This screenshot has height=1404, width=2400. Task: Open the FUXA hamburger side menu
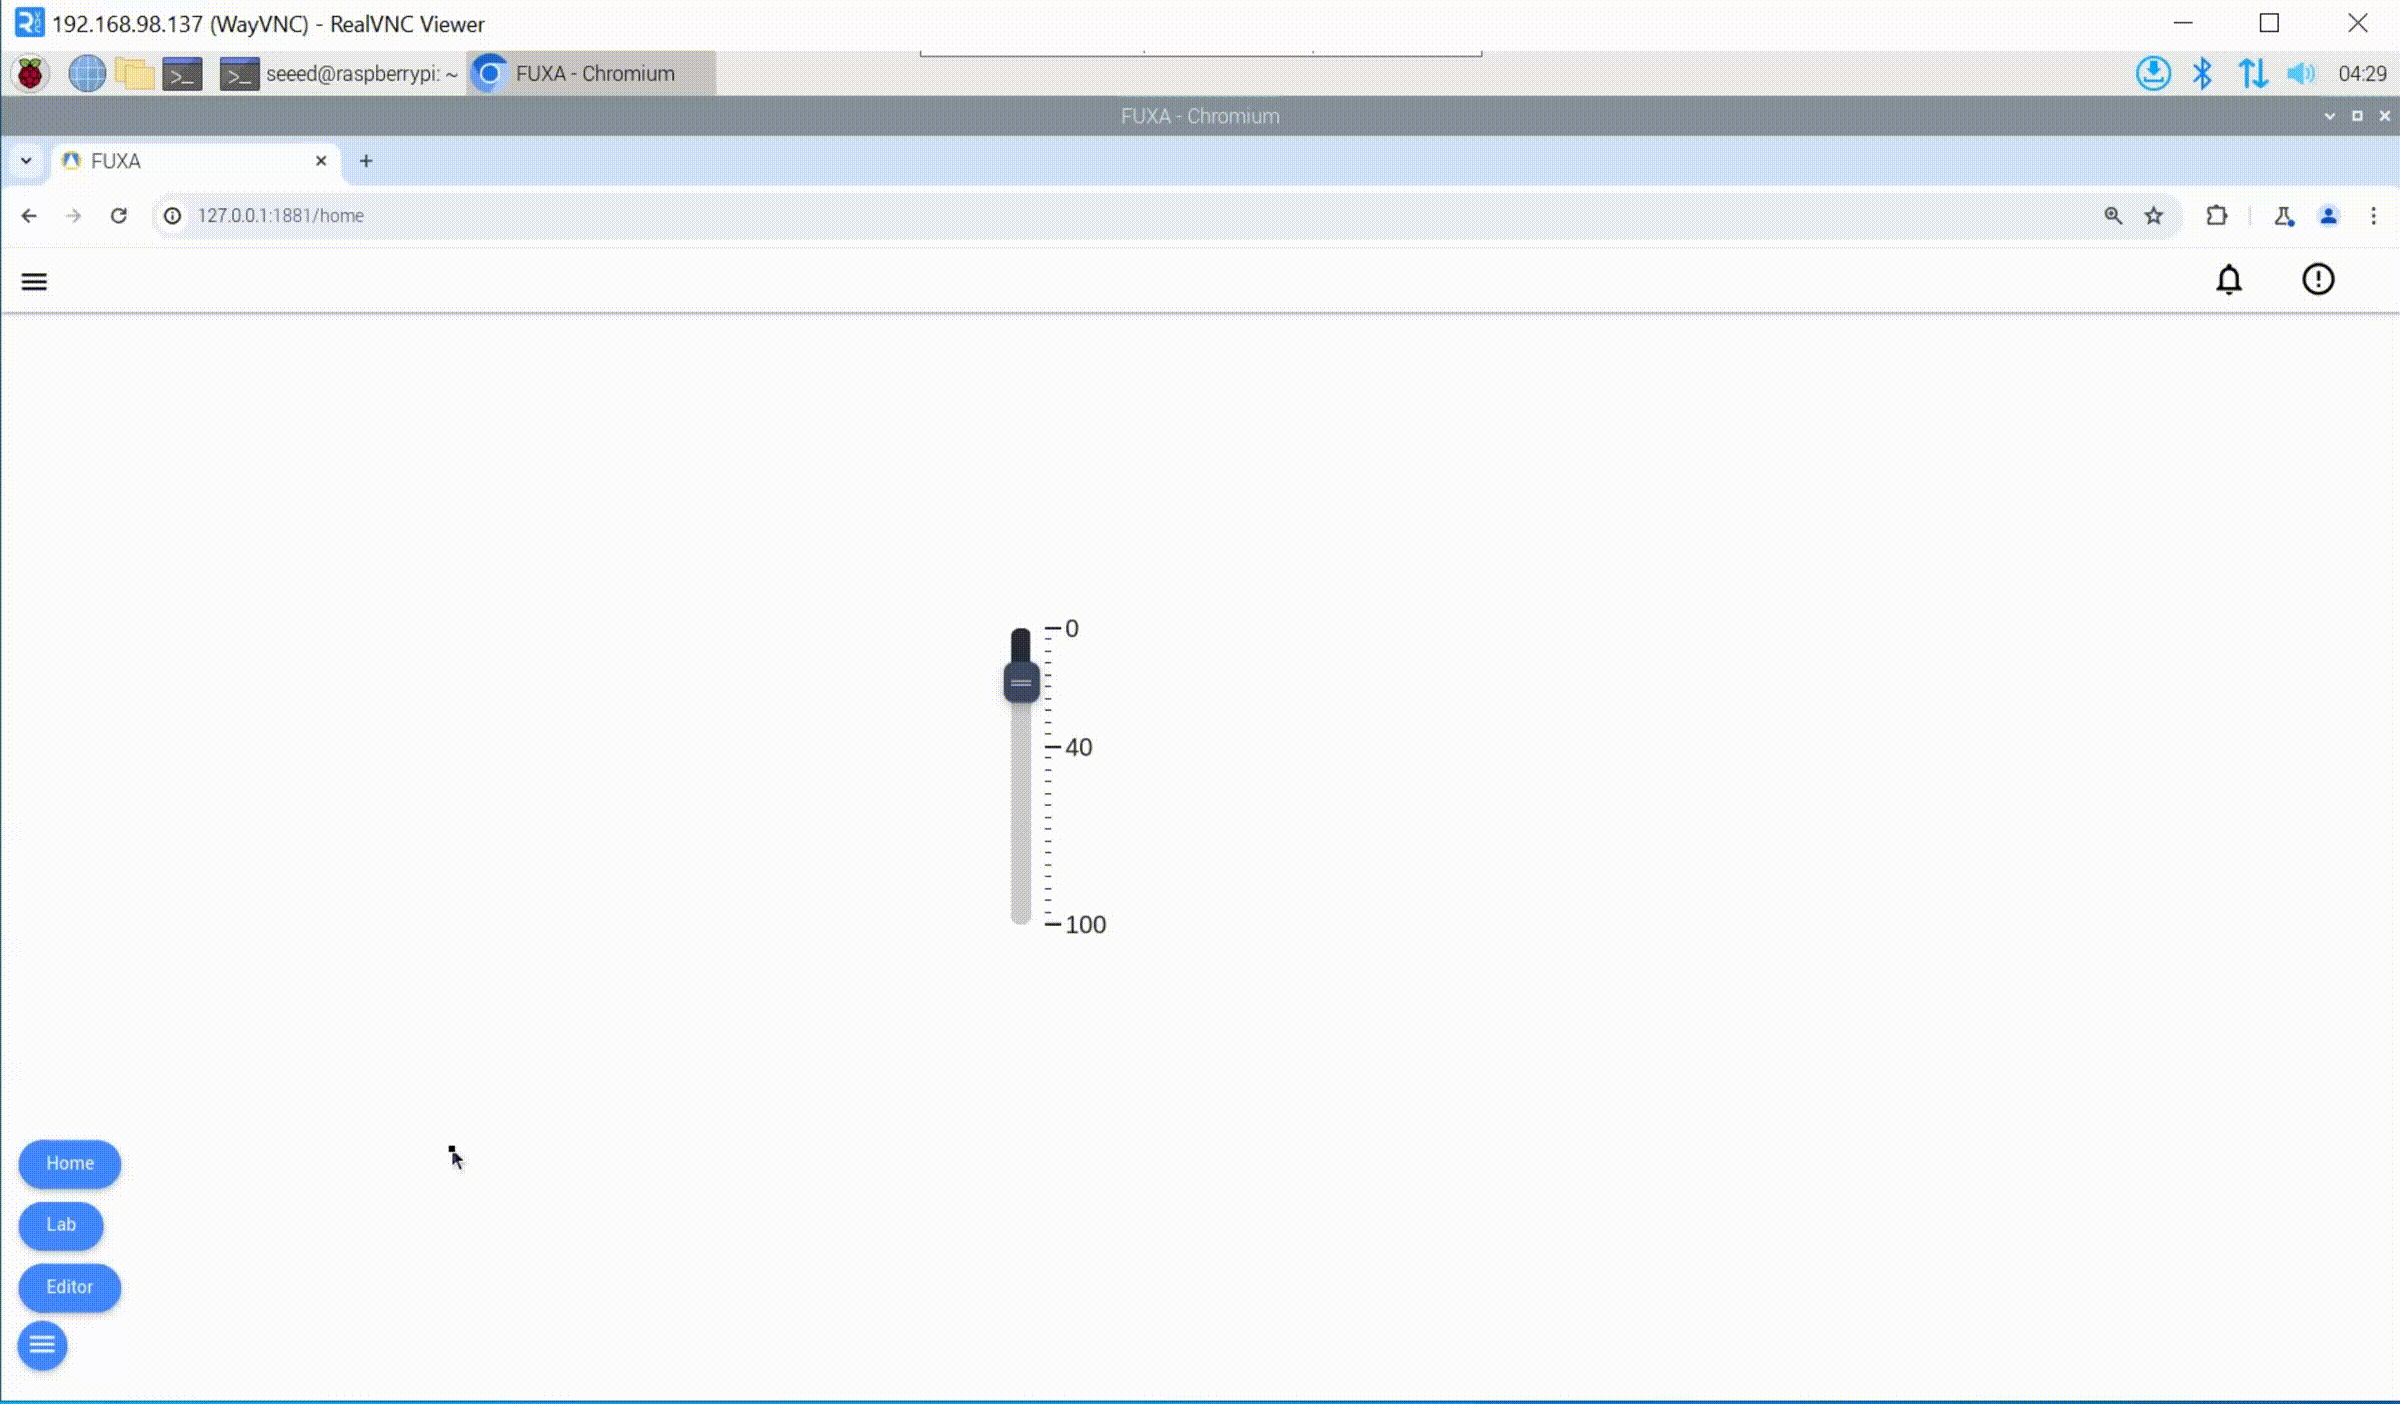click(x=34, y=282)
